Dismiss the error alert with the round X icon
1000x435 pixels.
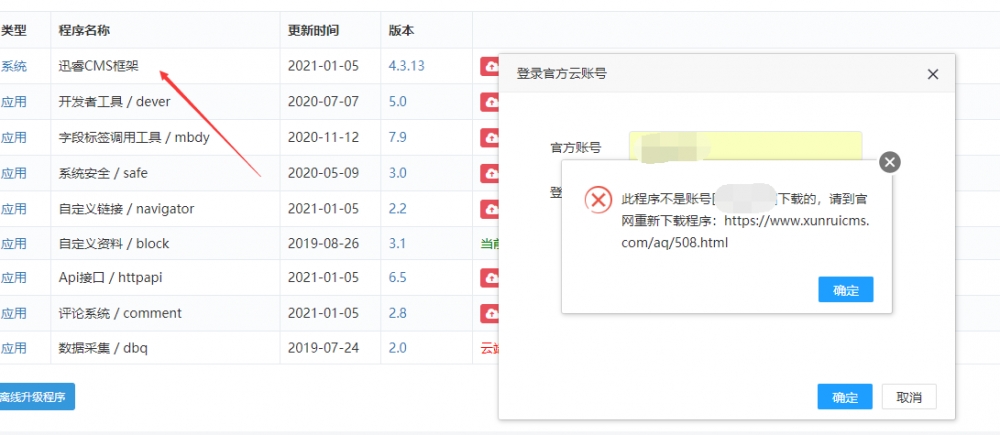click(x=890, y=162)
